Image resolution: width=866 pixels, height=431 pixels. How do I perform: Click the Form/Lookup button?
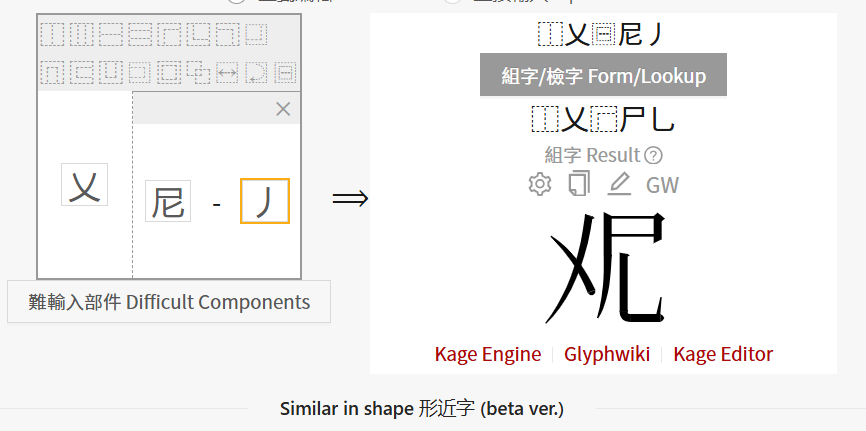click(603, 75)
